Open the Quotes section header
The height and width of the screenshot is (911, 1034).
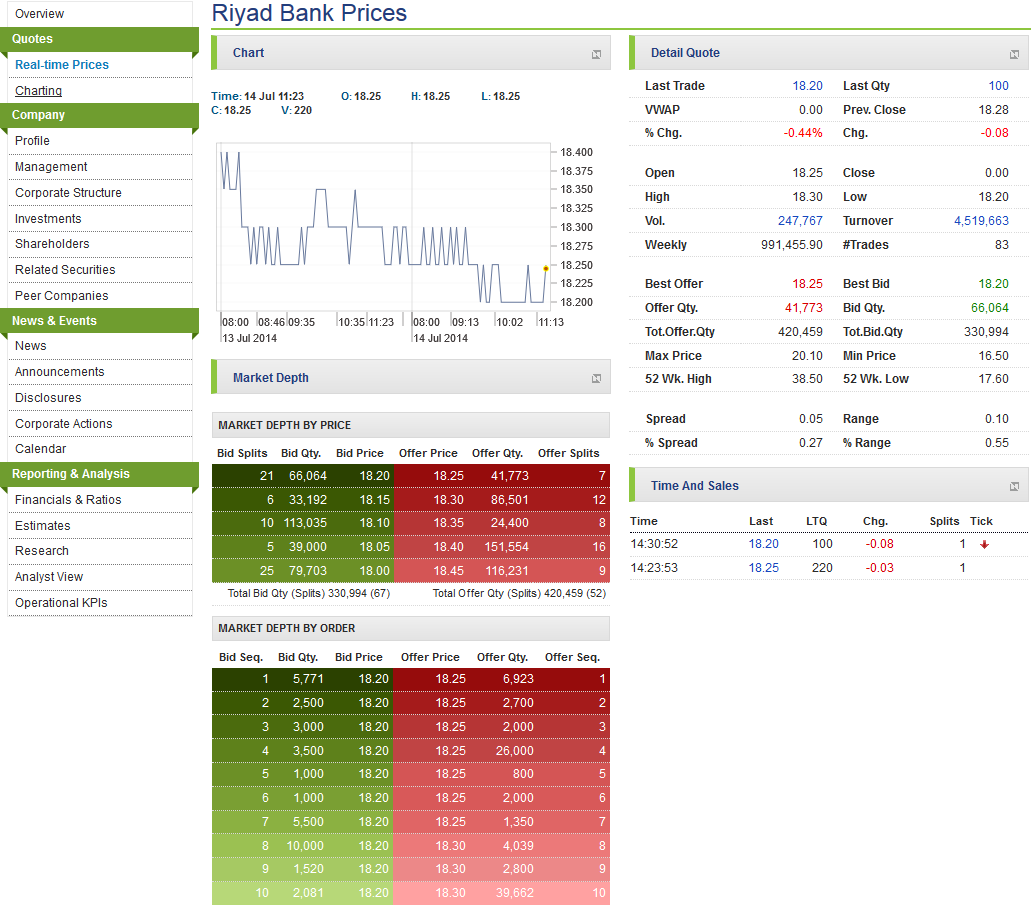100,39
